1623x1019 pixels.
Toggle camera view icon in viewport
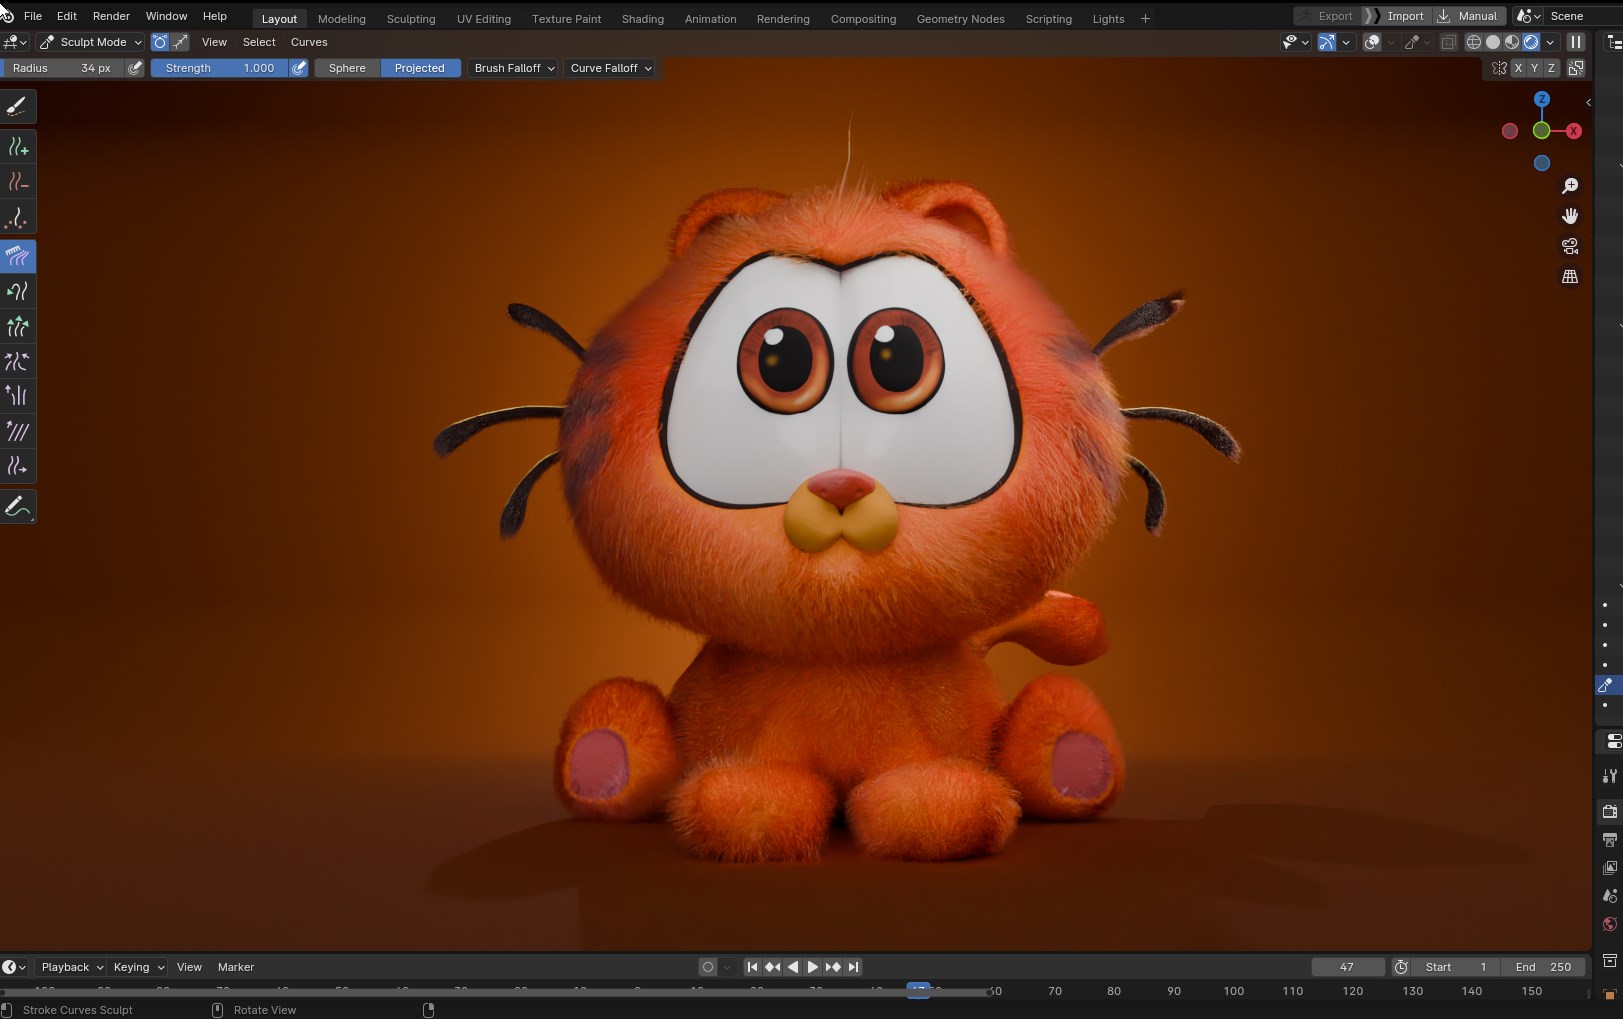tap(1570, 246)
